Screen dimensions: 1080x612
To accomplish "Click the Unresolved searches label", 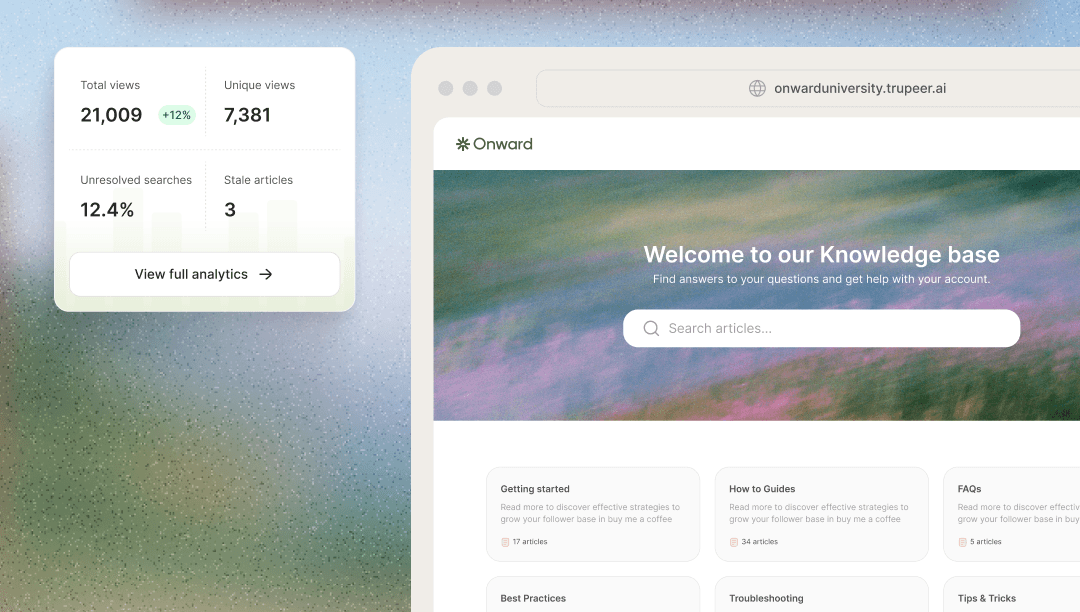I will 136,180.
